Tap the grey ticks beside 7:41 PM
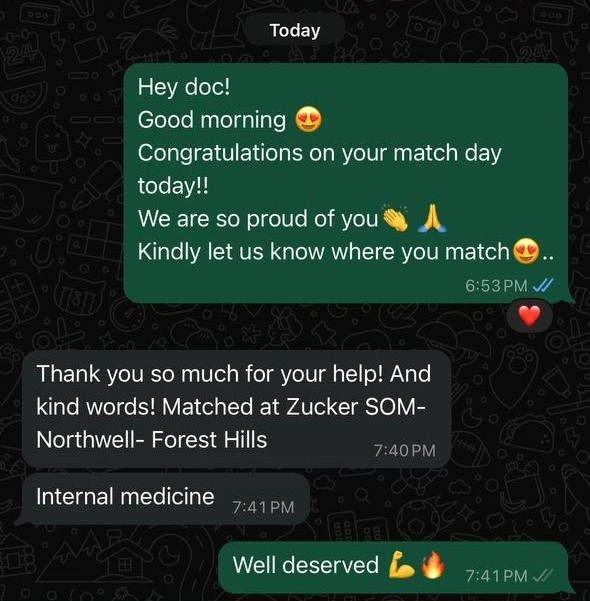 pyautogui.click(x=543, y=575)
